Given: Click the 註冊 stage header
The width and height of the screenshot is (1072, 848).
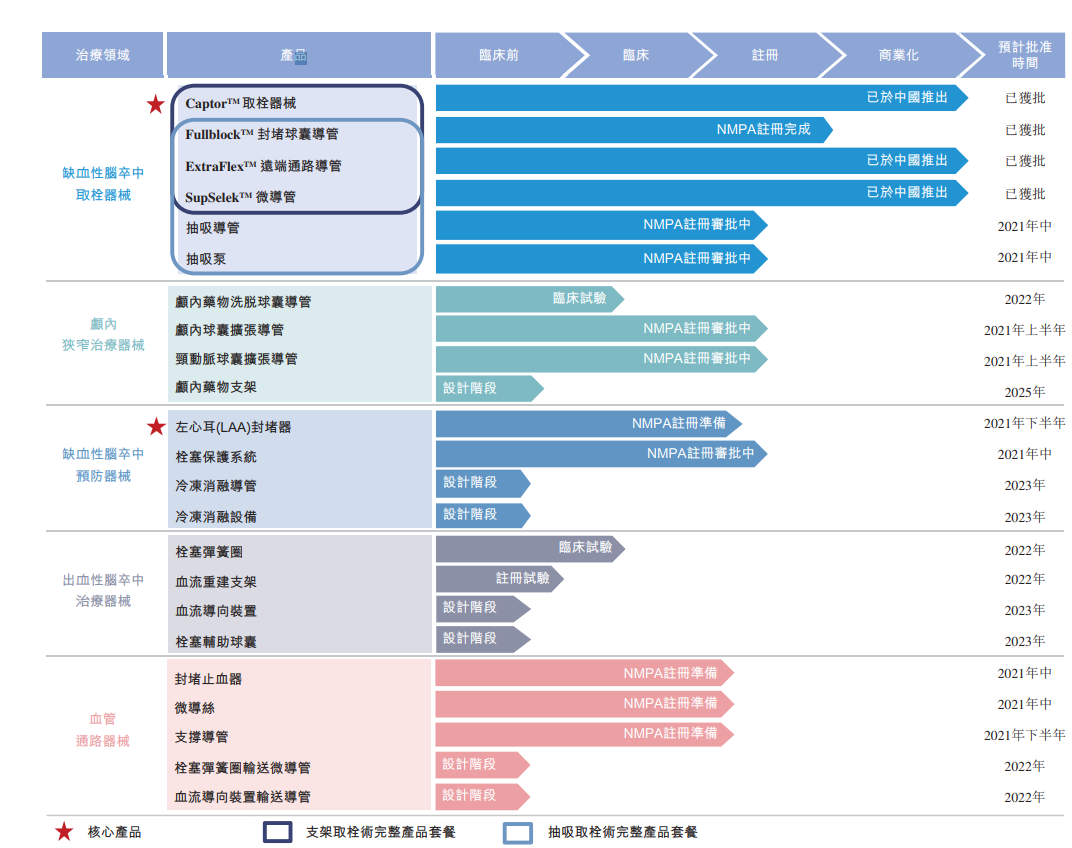Looking at the screenshot, I should coord(764,55).
